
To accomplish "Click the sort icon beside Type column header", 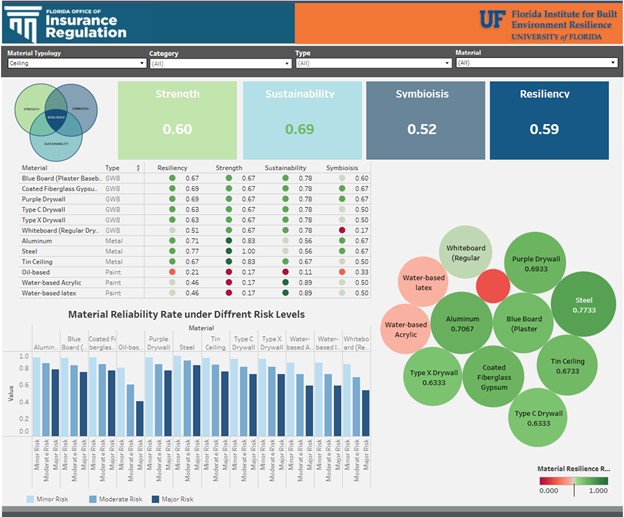I will click(138, 167).
